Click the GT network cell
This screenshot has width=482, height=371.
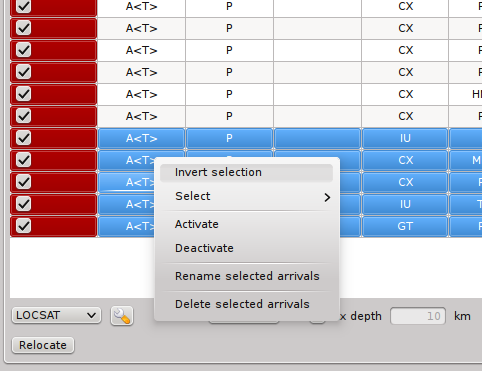405,226
